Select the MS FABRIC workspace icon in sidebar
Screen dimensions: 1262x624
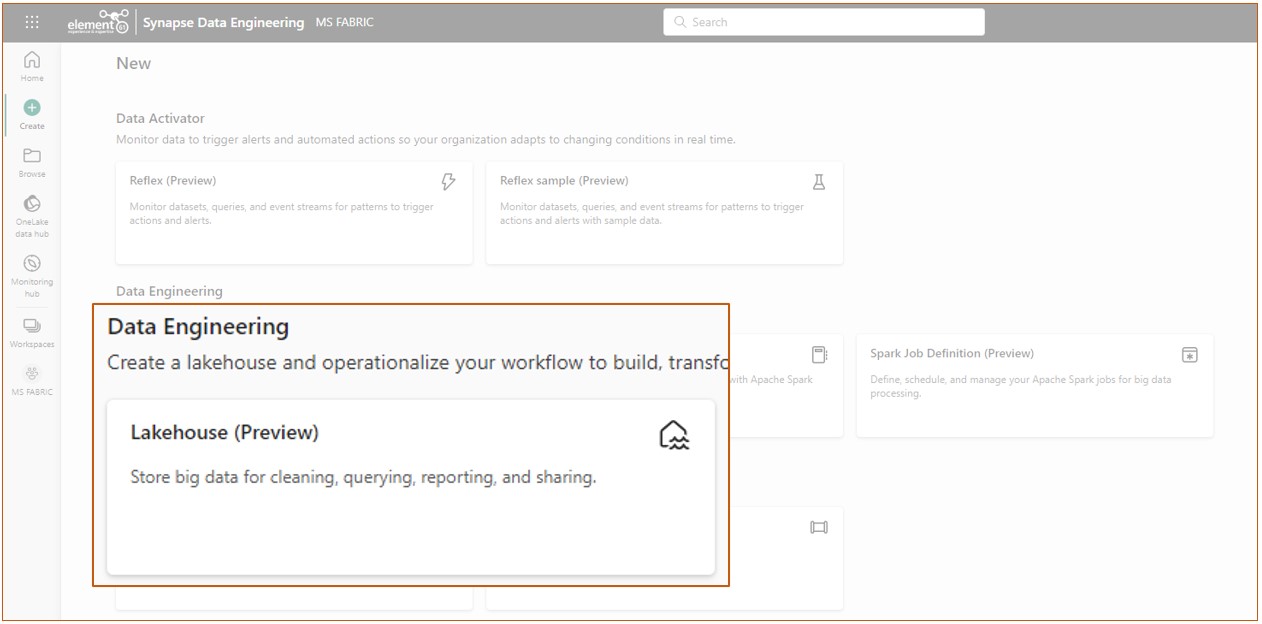(31, 373)
